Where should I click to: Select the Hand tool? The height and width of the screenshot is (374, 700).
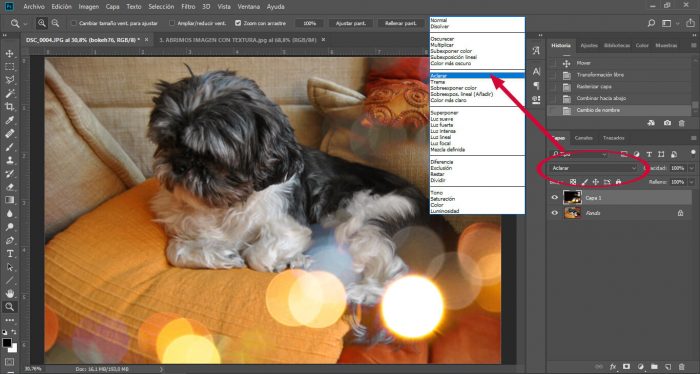9,294
